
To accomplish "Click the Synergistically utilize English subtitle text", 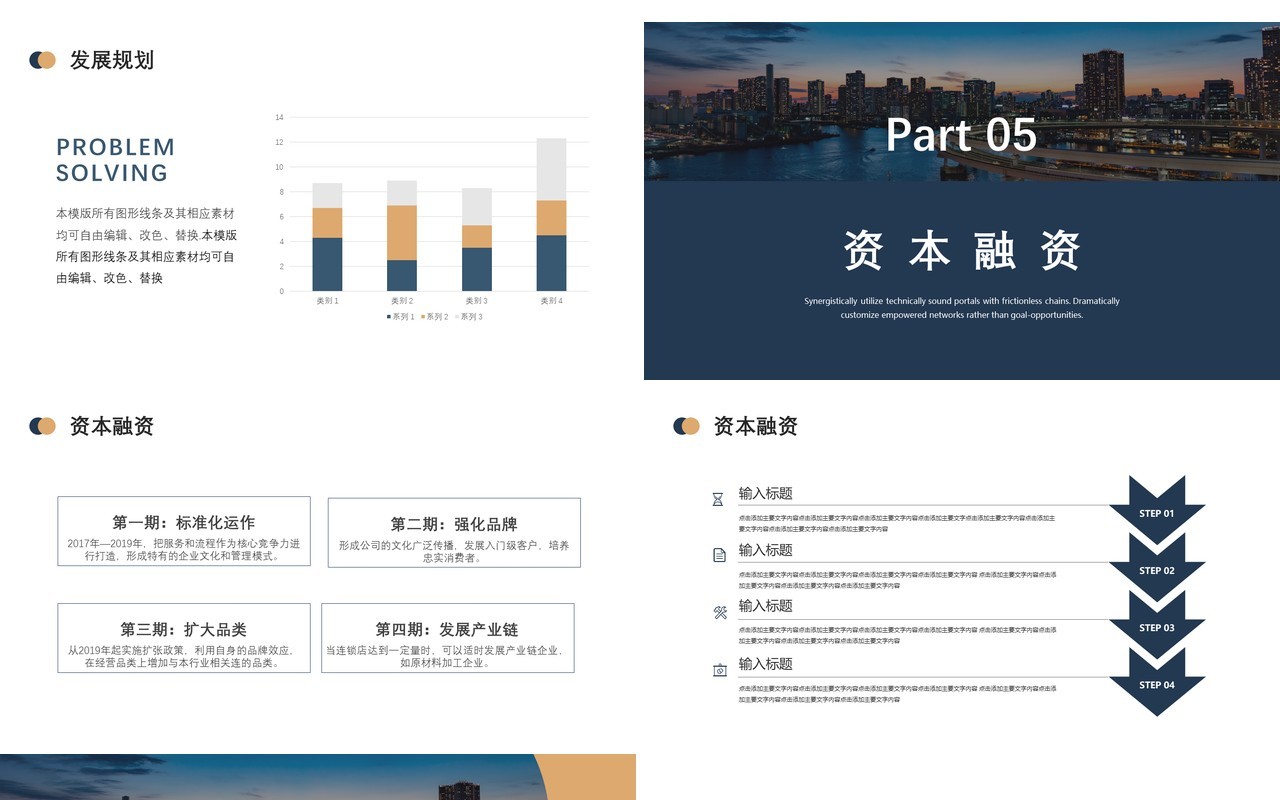I will point(962,308).
